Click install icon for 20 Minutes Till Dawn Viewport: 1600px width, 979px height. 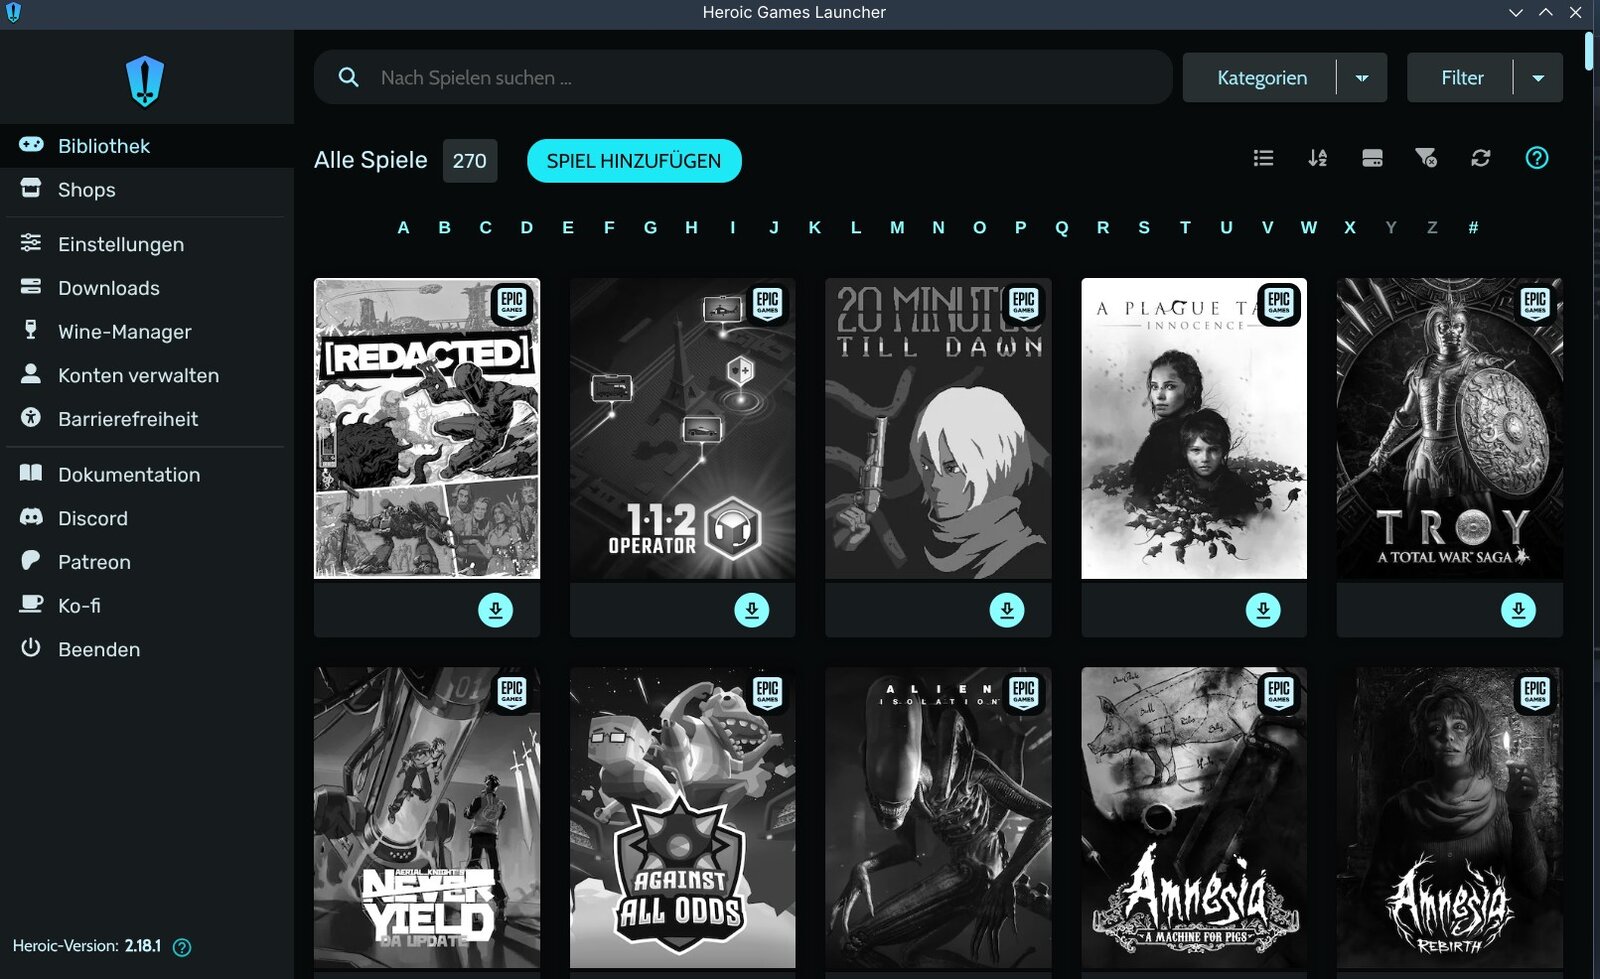1007,610
